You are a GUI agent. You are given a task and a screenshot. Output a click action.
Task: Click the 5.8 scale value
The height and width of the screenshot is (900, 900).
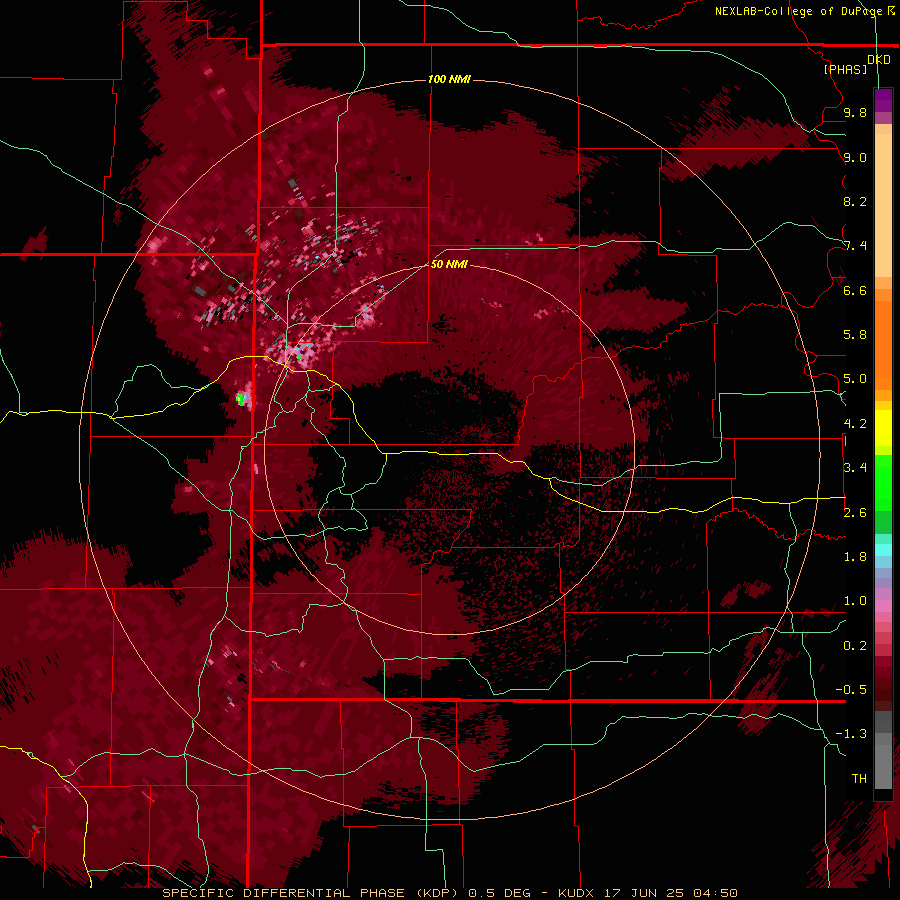tap(855, 335)
